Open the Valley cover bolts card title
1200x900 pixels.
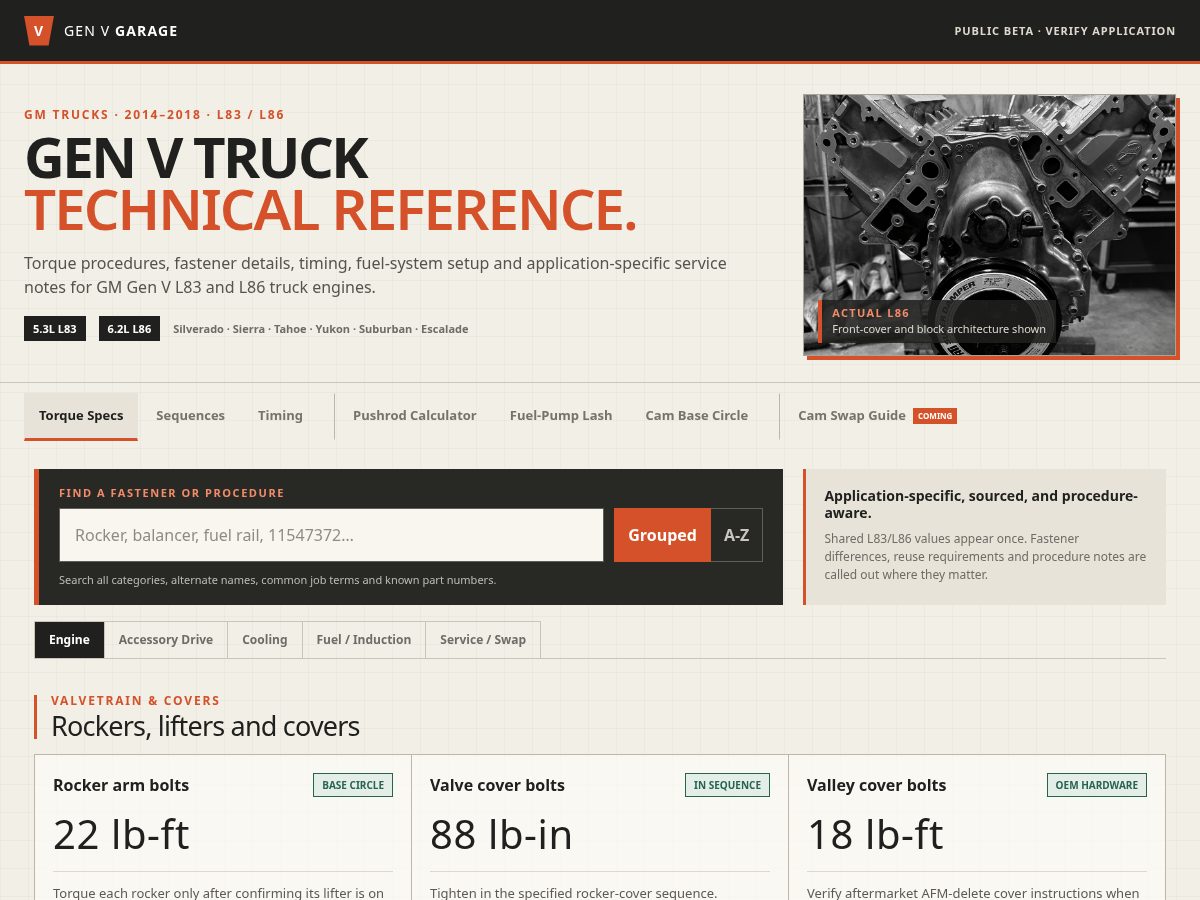click(876, 785)
